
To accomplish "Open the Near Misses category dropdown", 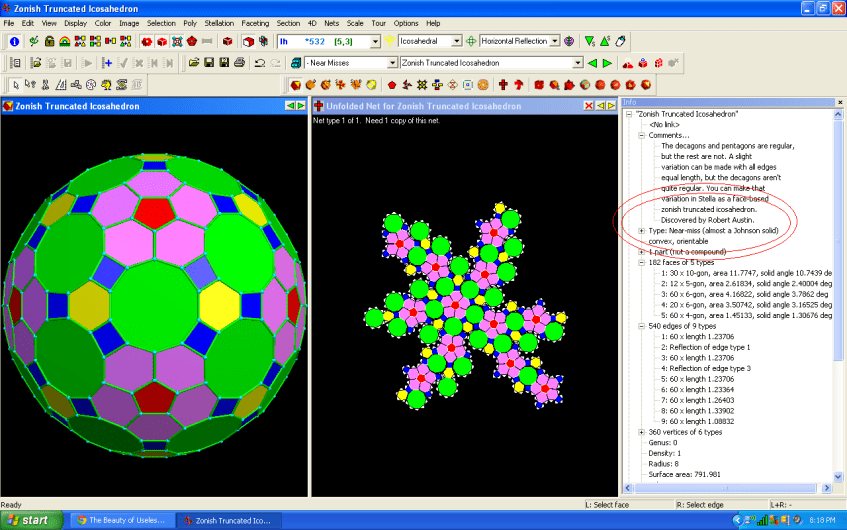I will 391,63.
